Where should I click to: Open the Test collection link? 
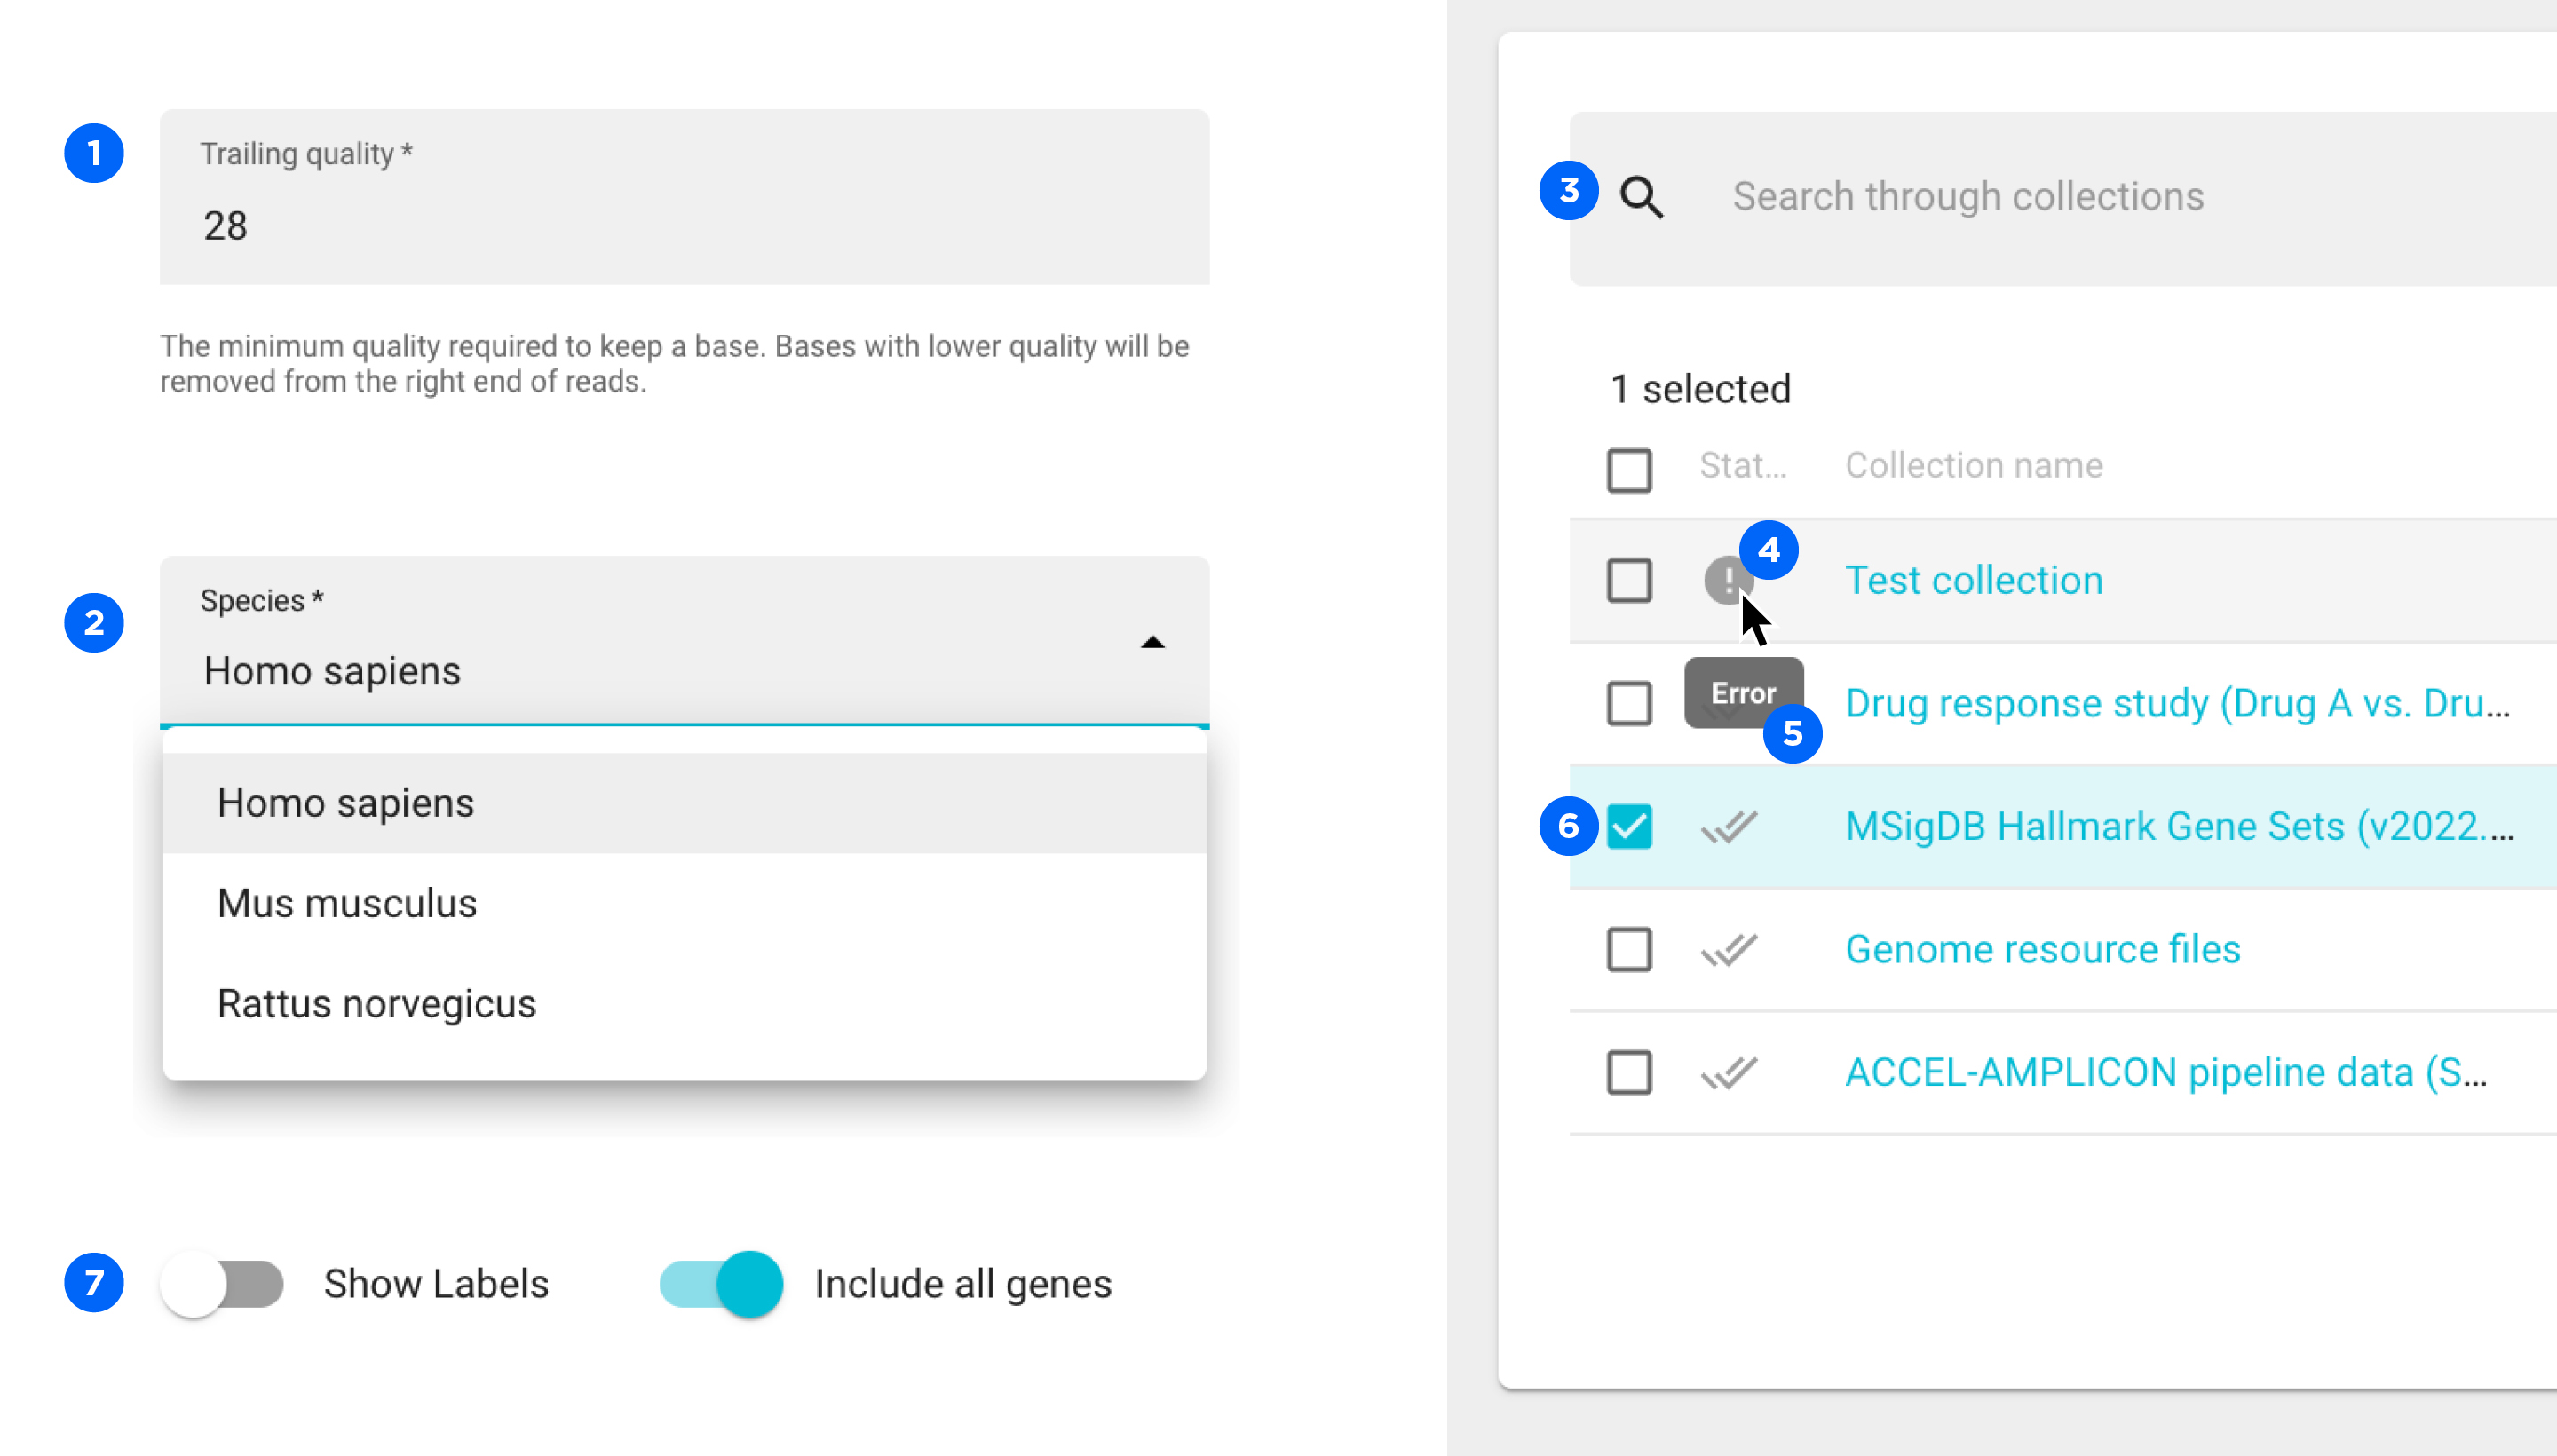[1973, 581]
